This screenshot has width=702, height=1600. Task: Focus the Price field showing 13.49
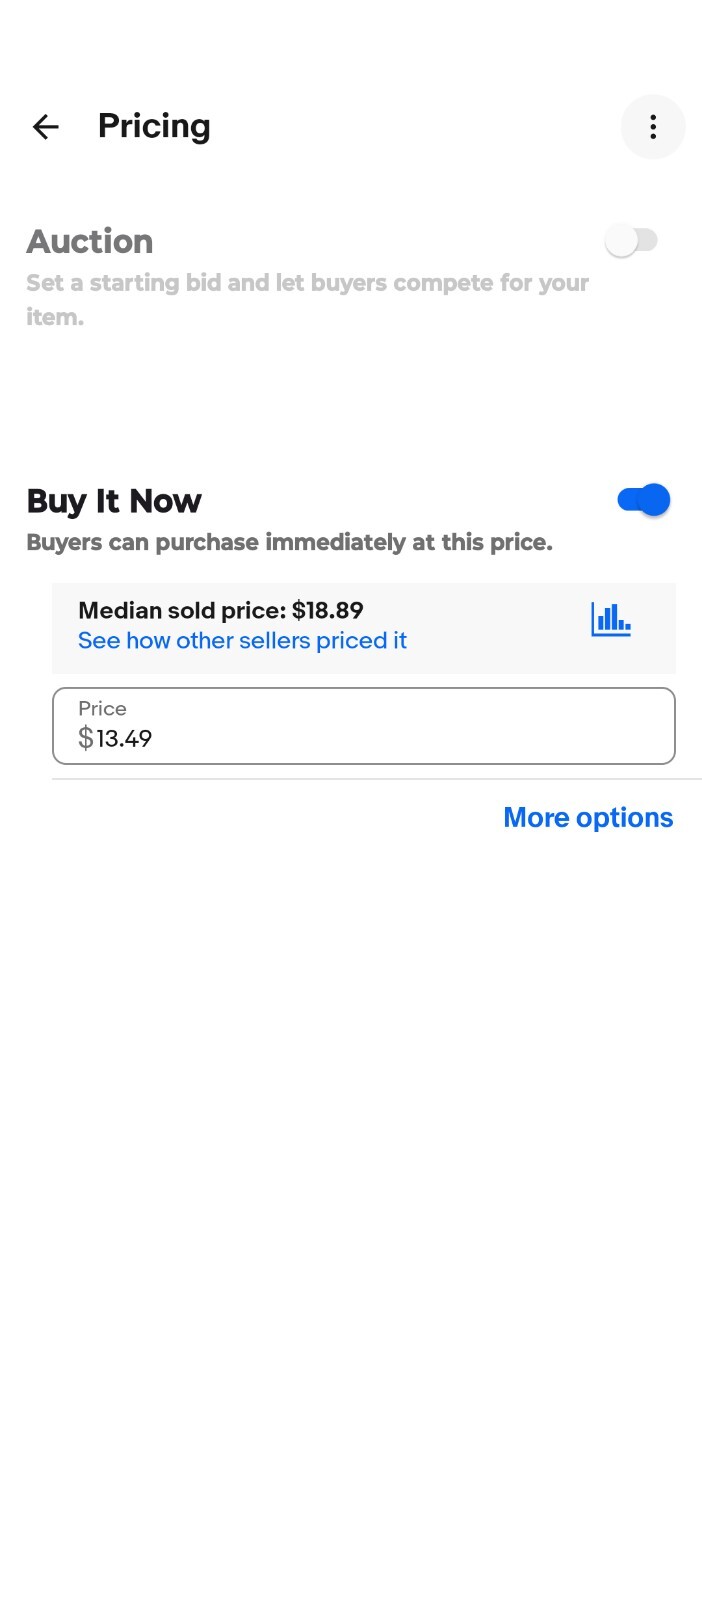pos(364,726)
